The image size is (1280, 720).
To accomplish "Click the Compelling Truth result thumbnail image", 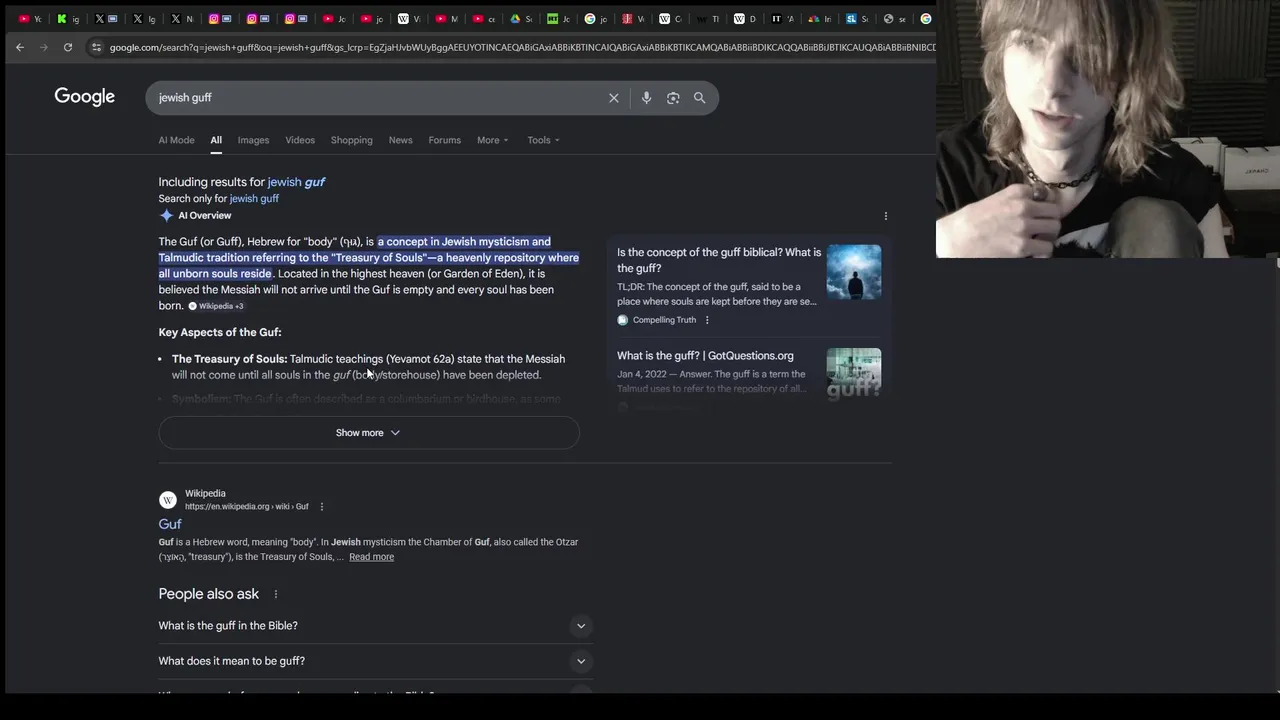I will 854,272.
